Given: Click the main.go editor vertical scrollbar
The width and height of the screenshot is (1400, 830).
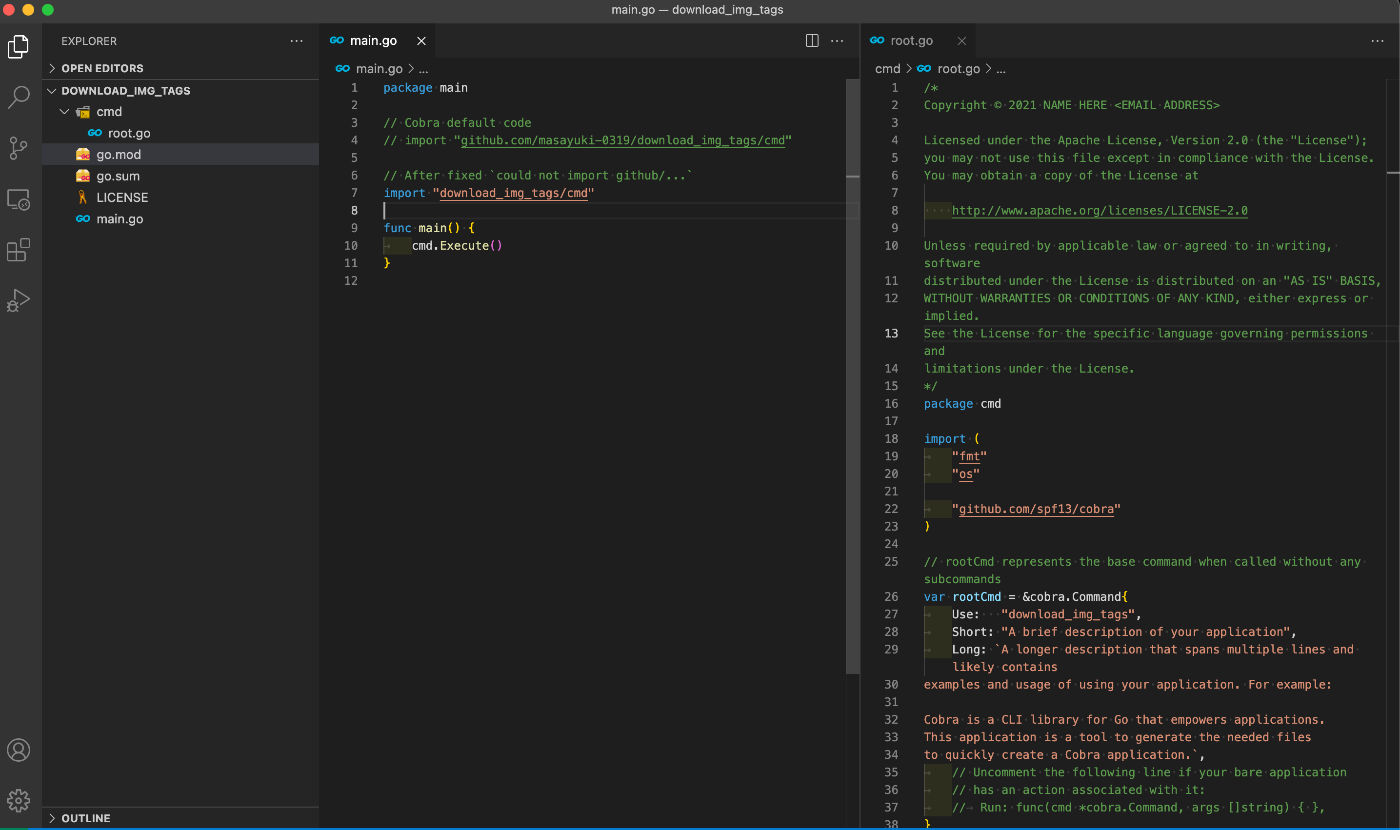Looking at the screenshot, I should point(852,375).
